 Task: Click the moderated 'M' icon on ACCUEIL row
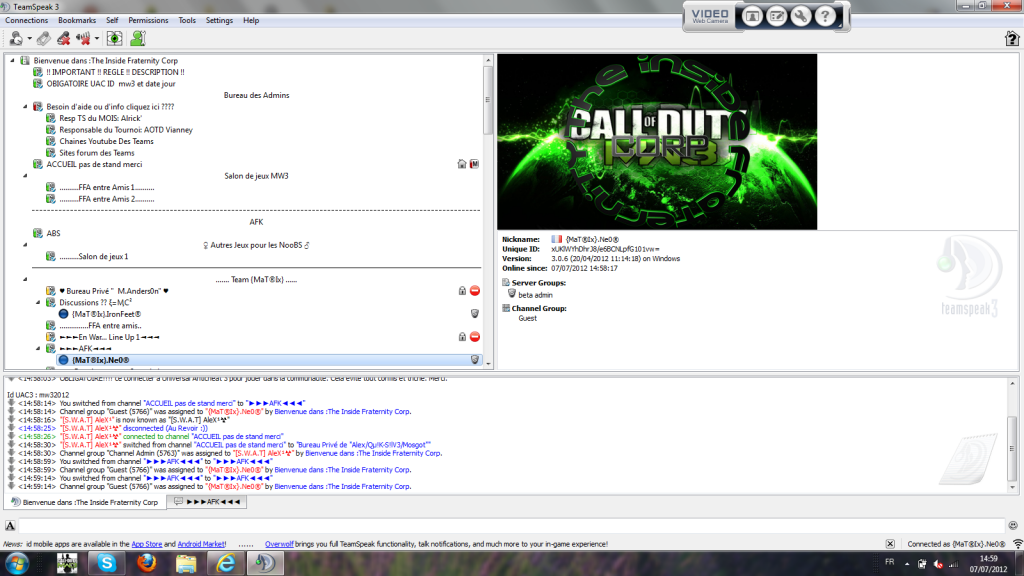click(x=474, y=164)
